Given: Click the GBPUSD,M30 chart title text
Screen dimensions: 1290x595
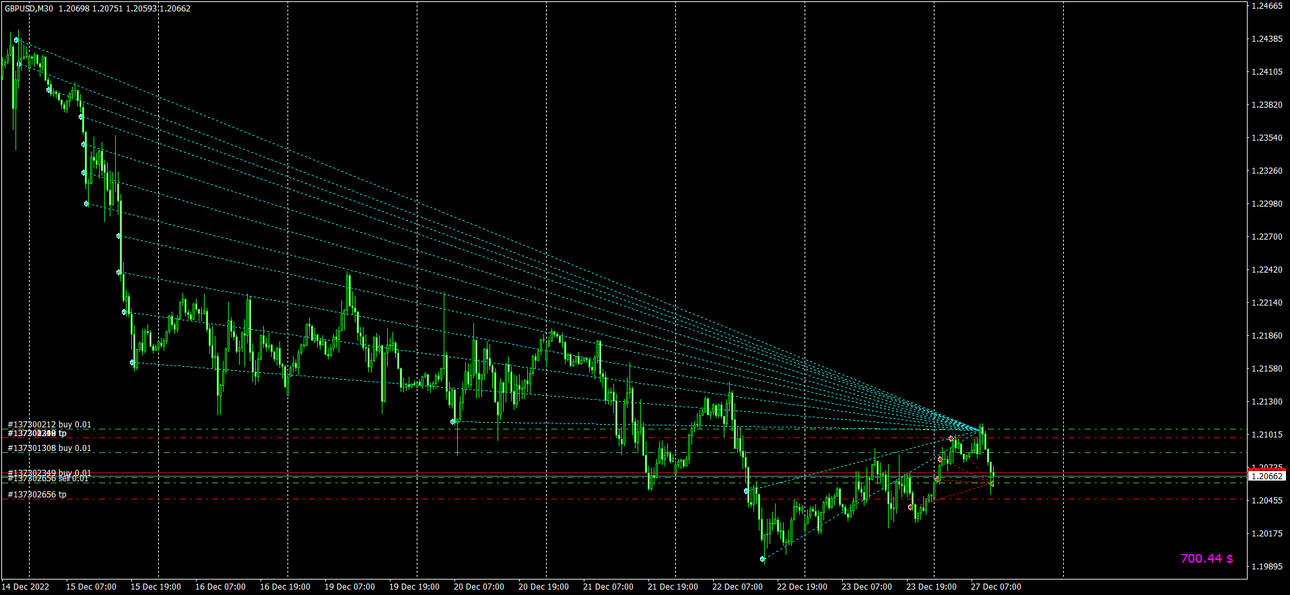Looking at the screenshot, I should tap(26, 8).
